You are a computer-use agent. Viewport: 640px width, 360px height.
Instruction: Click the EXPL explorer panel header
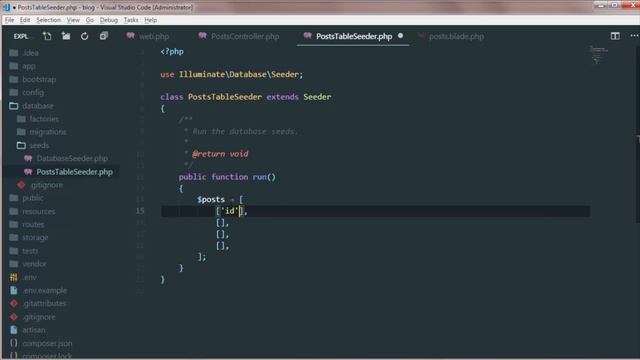point(21,36)
